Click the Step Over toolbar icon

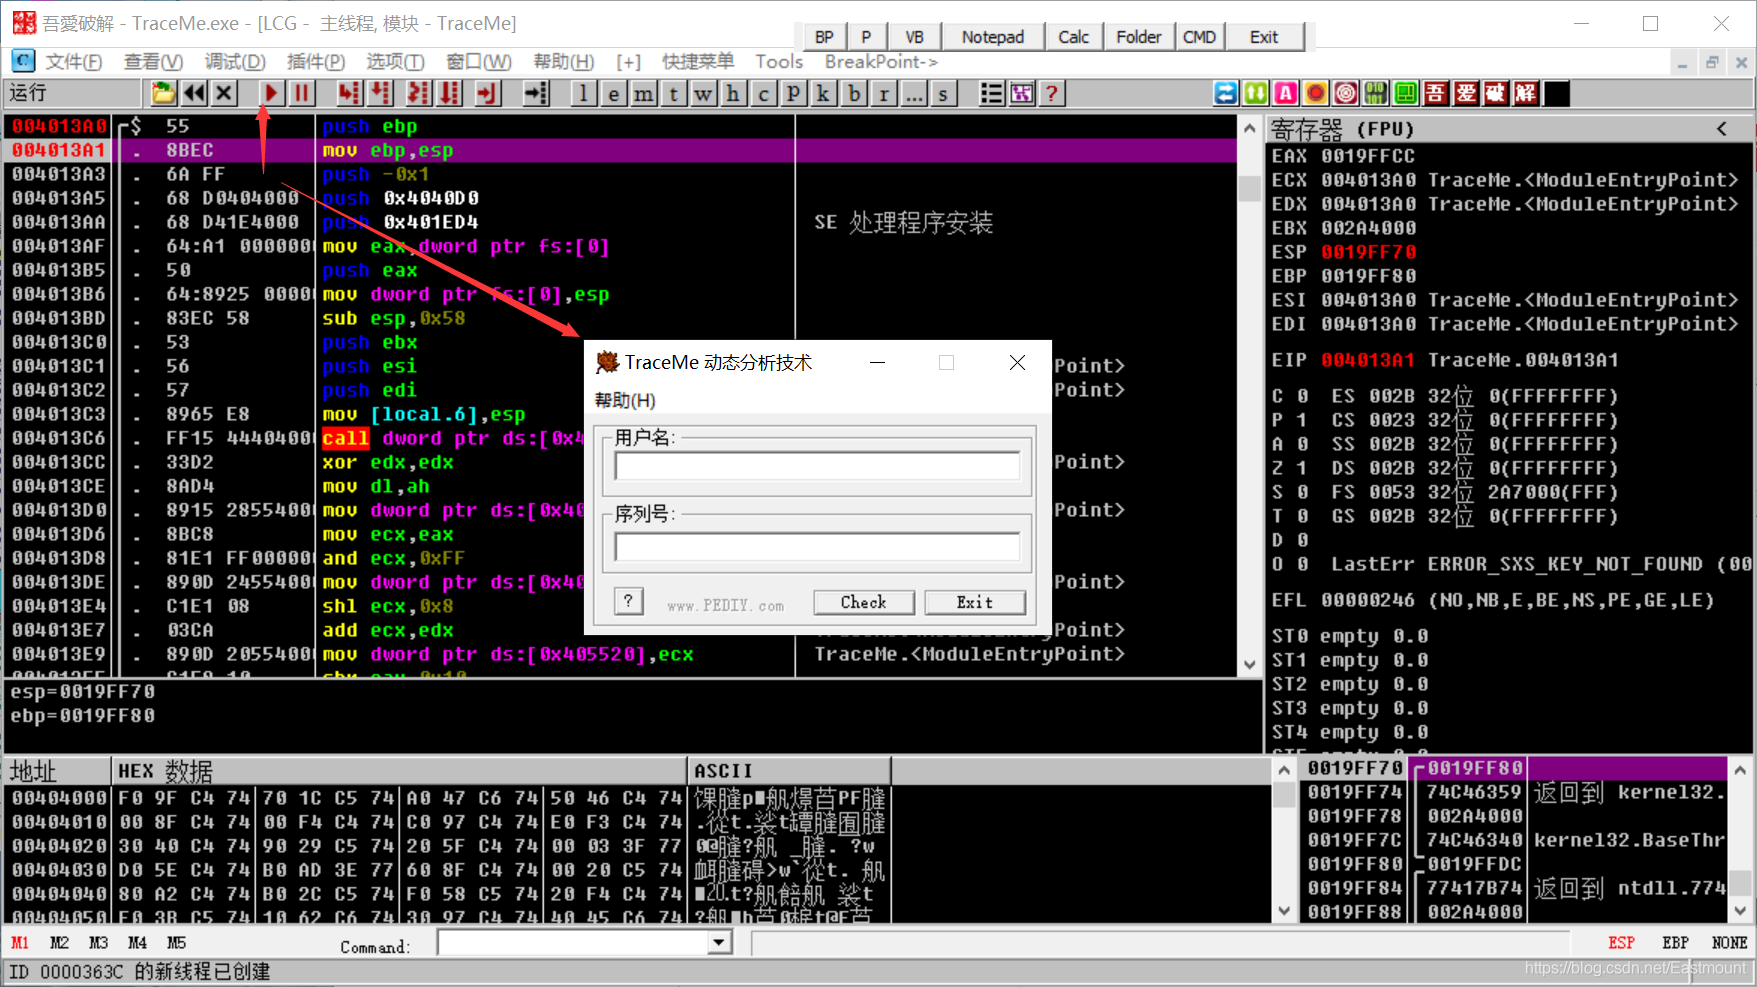click(x=381, y=93)
